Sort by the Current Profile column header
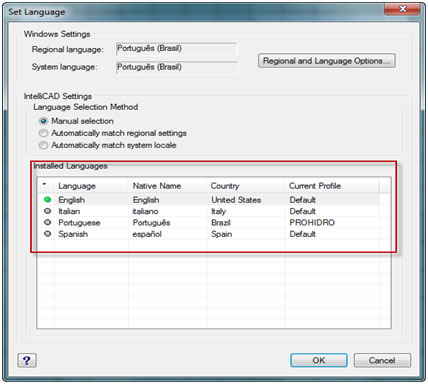428x384 pixels. [x=332, y=186]
